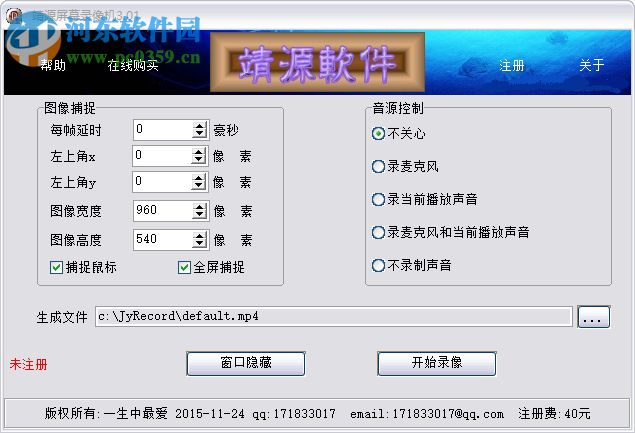This screenshot has width=635, height=433.
Task: Click the 注册 menu item
Action: (512, 65)
